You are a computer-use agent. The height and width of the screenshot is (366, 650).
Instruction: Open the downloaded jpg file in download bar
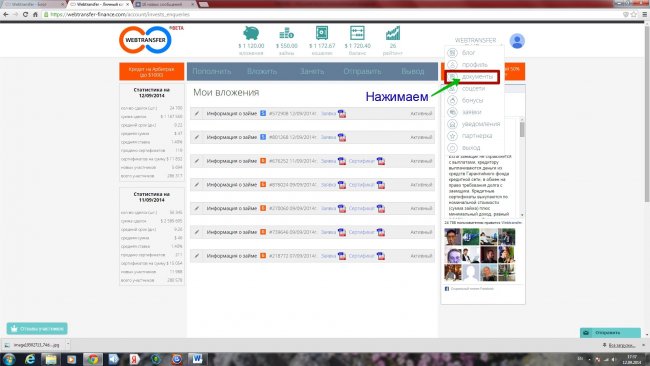[33, 345]
